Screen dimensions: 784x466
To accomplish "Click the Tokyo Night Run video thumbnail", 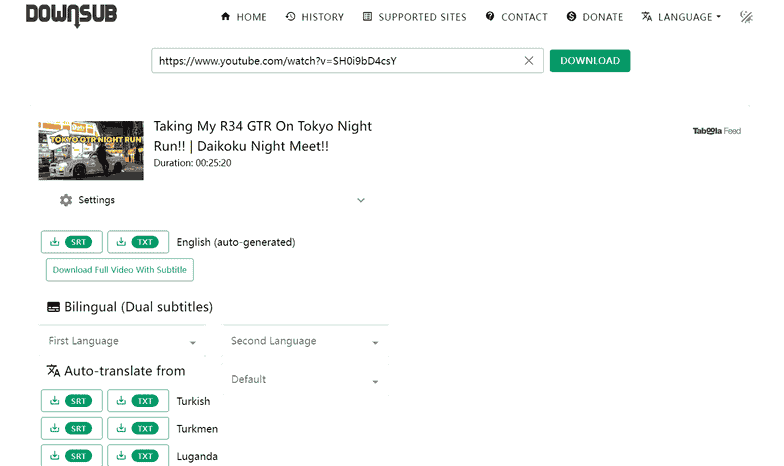I will 91,151.
